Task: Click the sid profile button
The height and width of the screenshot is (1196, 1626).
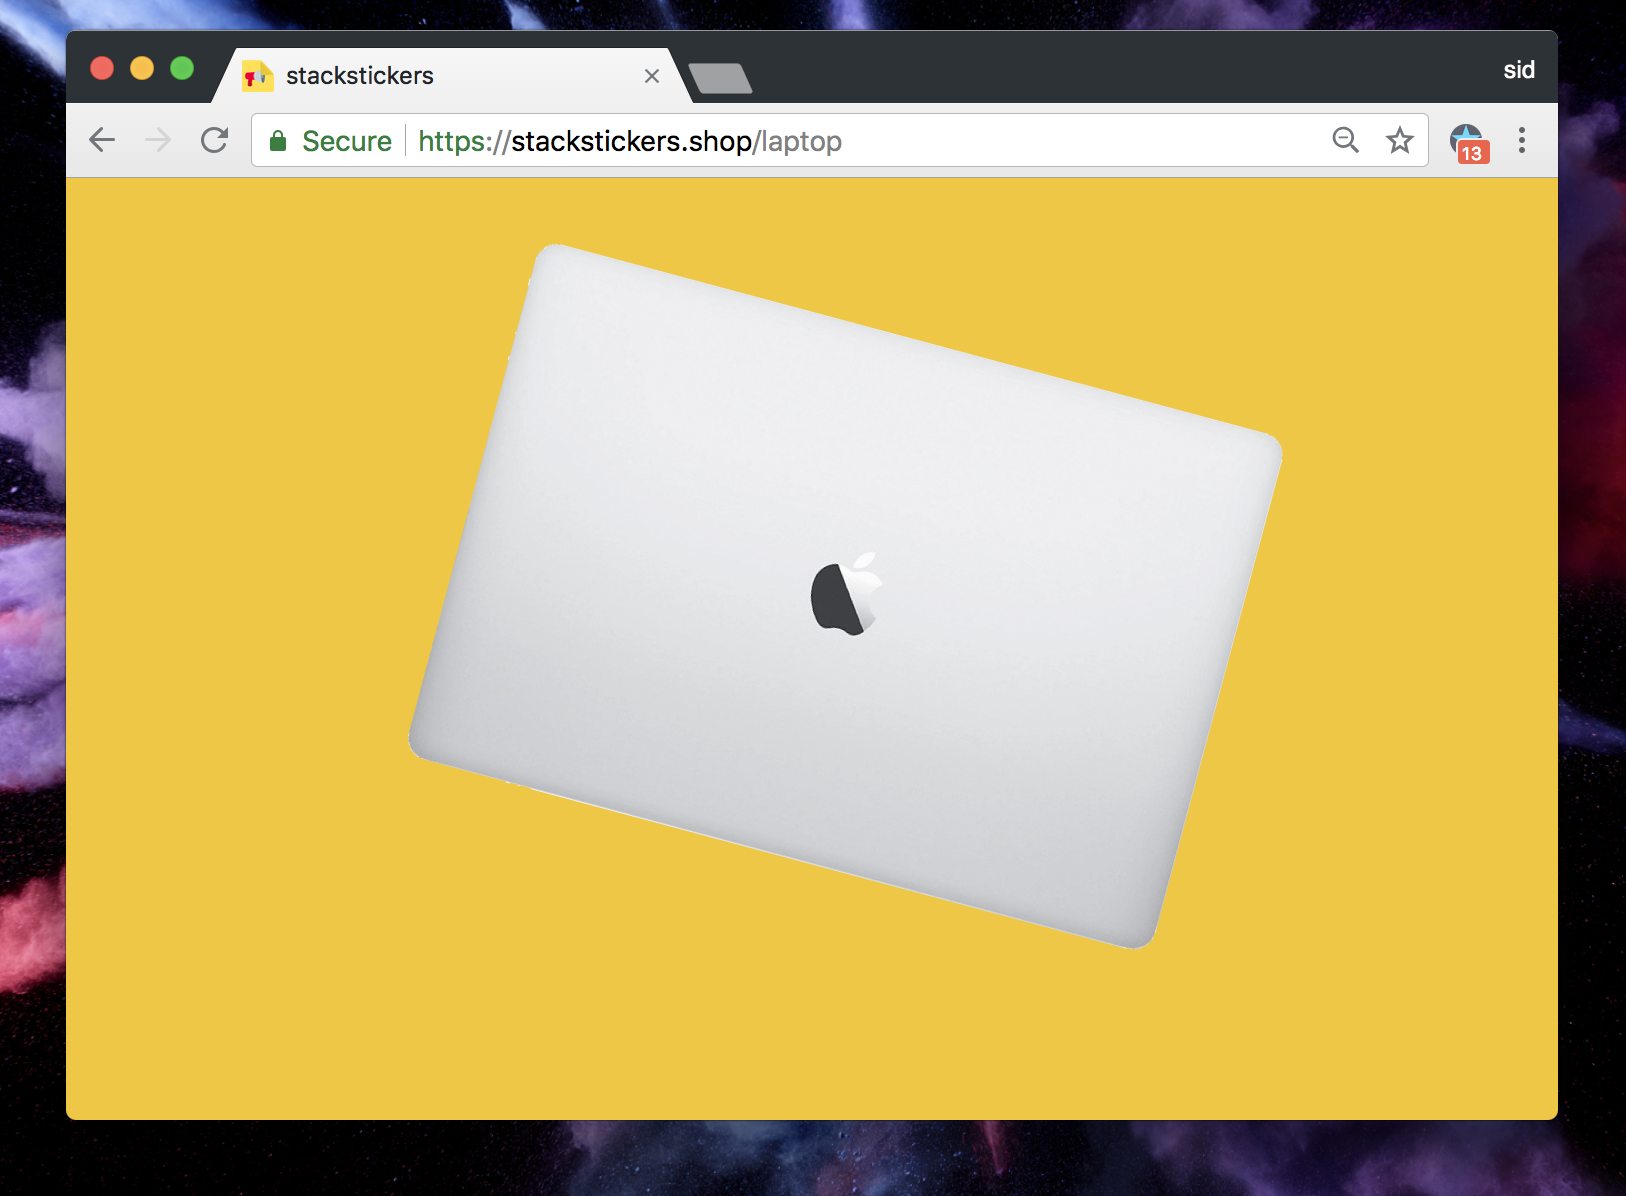Action: coord(1518,70)
